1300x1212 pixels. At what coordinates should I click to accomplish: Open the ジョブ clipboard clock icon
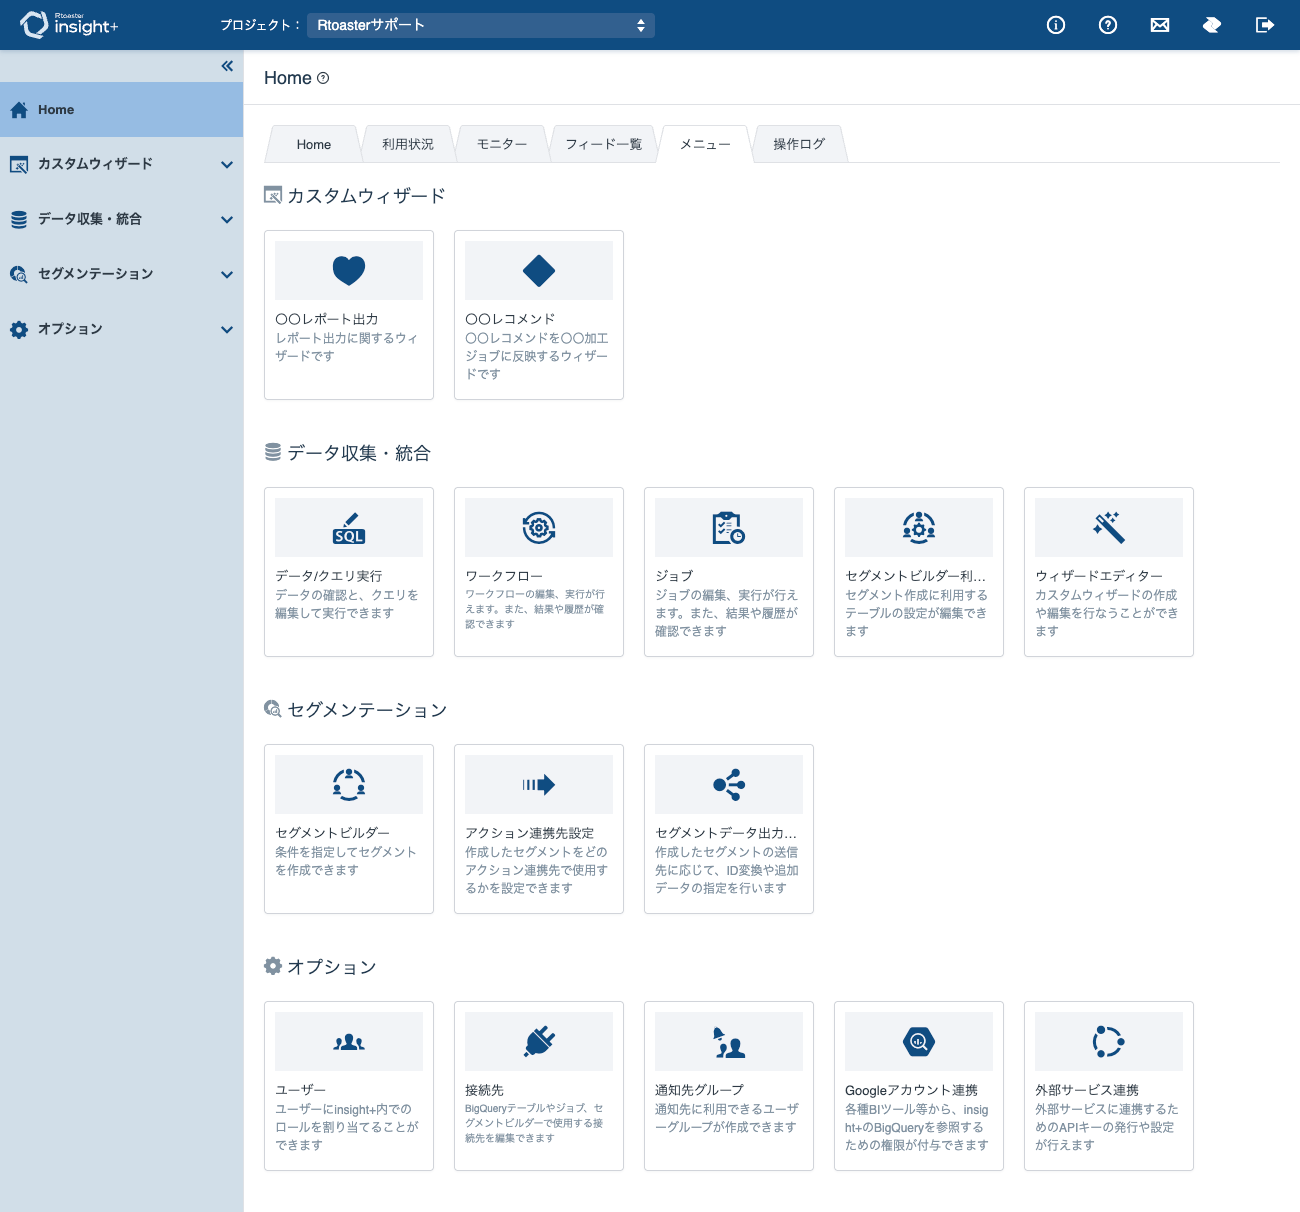coord(729,527)
